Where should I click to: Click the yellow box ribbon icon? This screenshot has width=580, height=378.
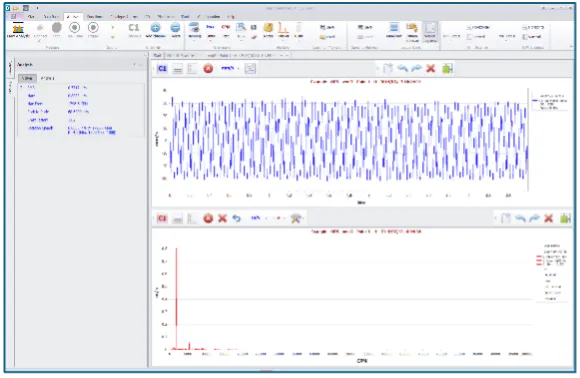pyautogui.click(x=268, y=27)
